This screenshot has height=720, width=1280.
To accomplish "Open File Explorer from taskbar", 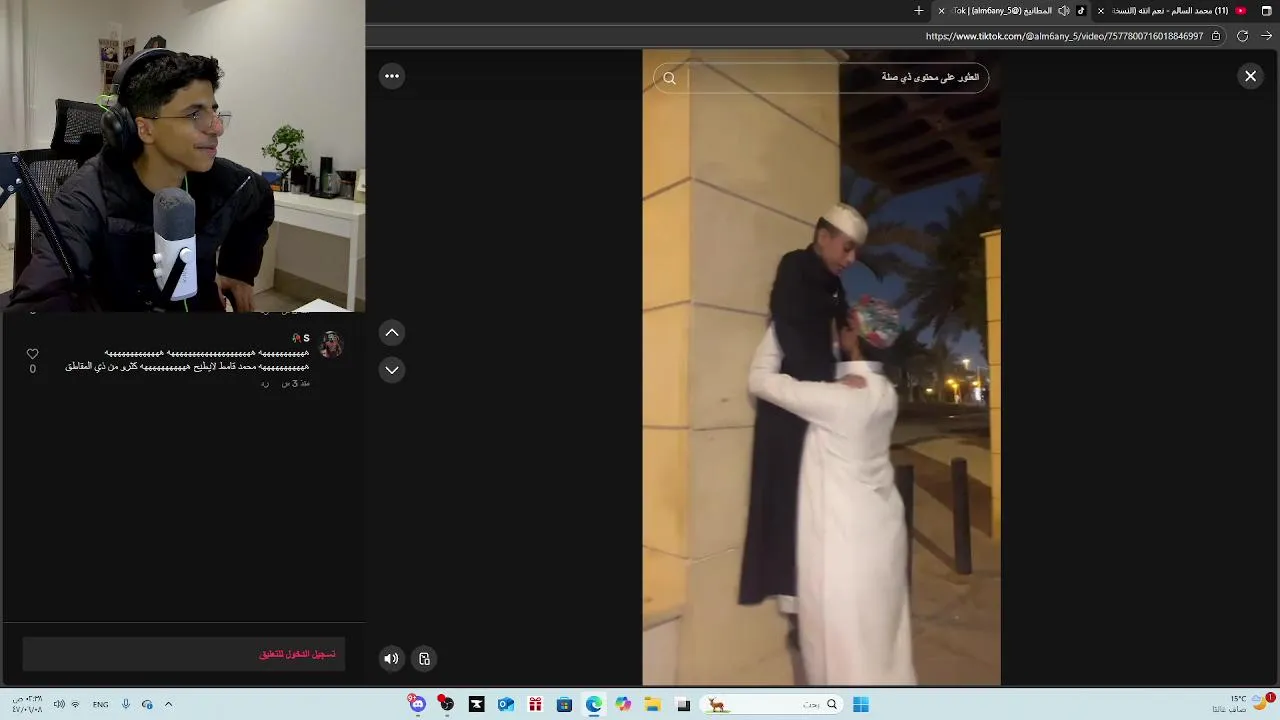I will coord(652,704).
